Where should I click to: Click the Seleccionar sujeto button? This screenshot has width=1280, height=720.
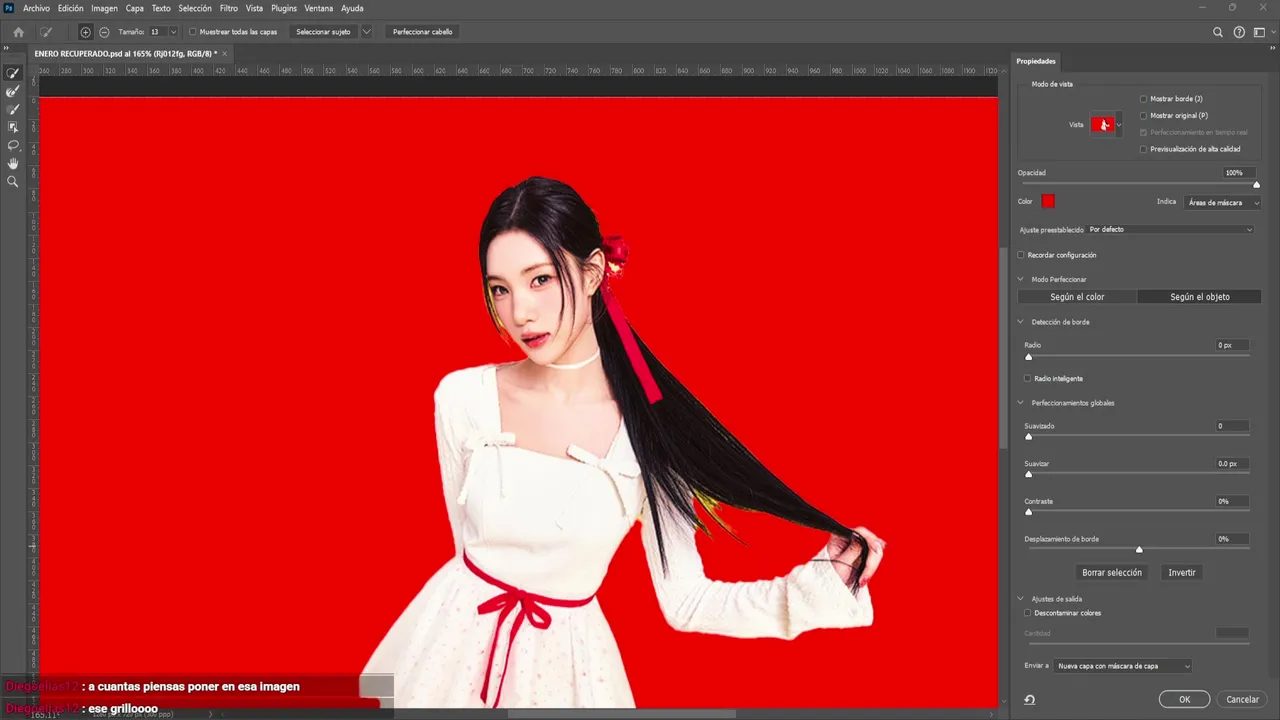tap(323, 32)
